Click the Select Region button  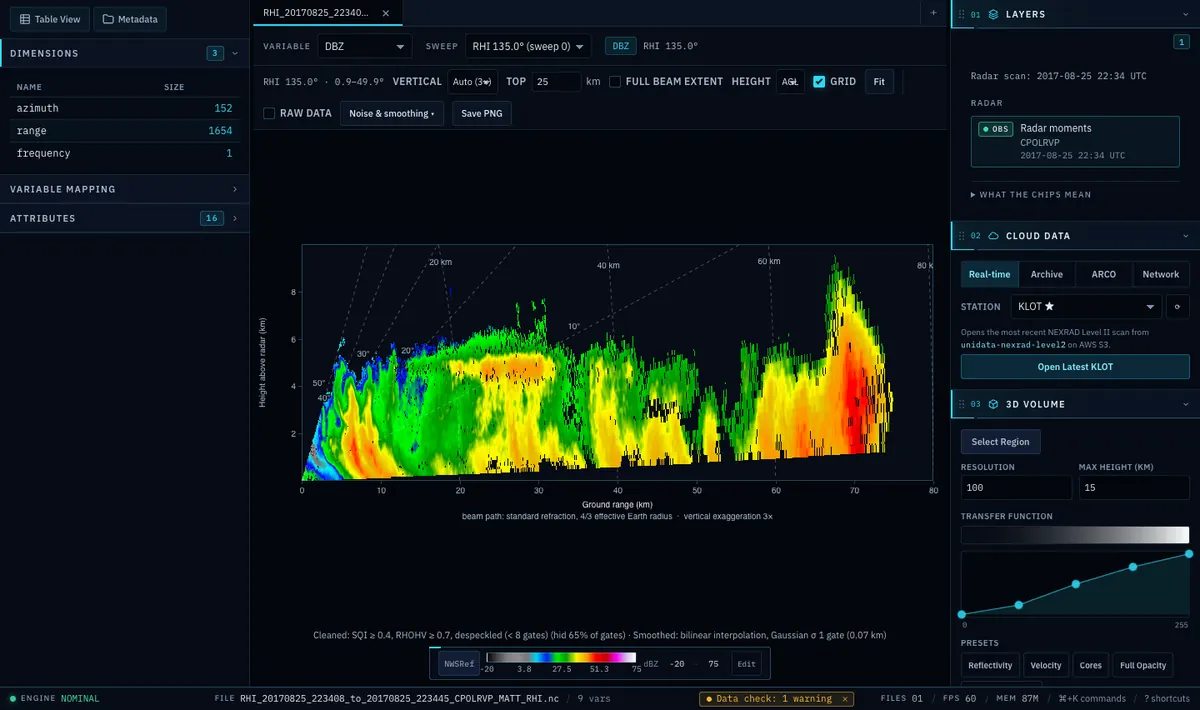1001,442
